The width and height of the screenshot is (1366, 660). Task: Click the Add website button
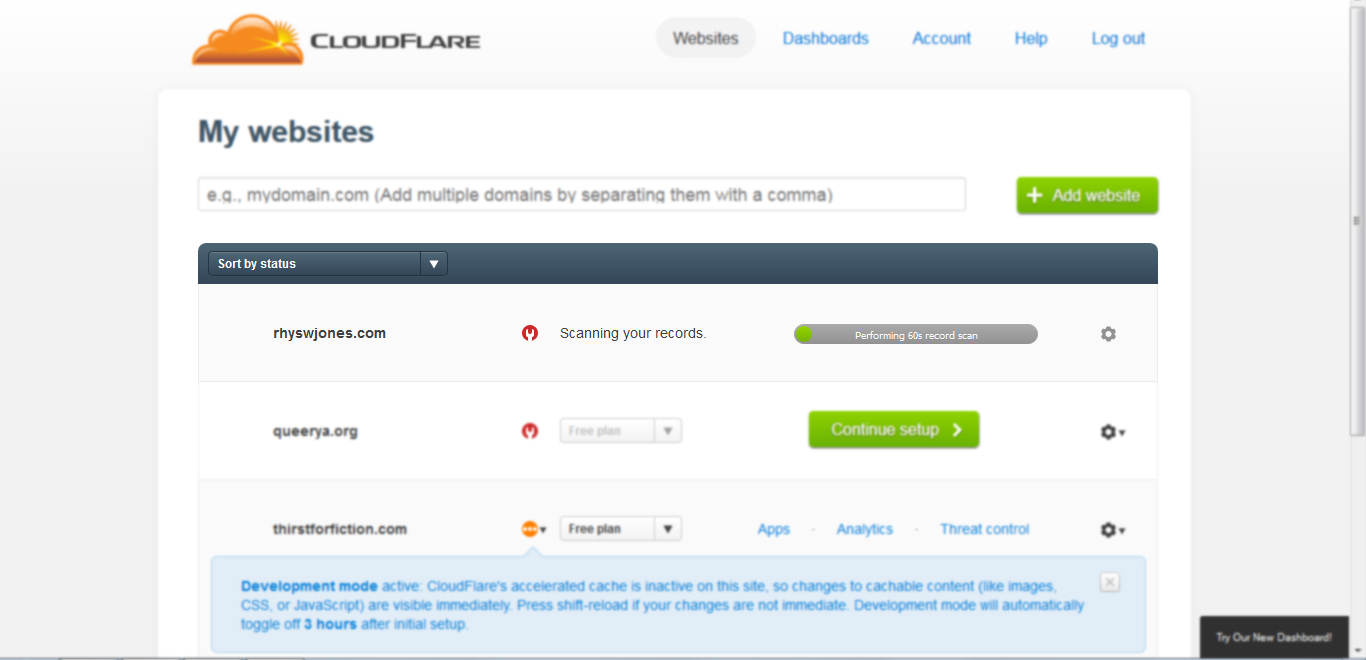[1087, 195]
